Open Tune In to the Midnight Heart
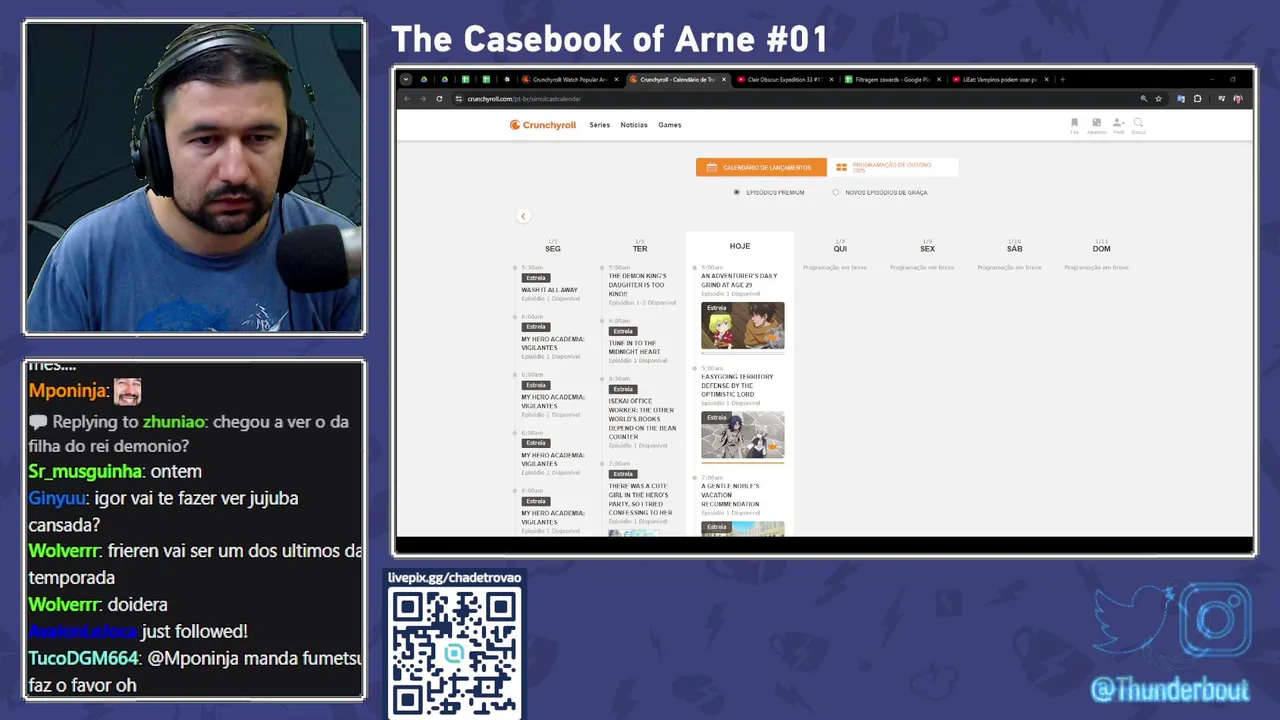Image resolution: width=1280 pixels, height=720 pixels. (x=635, y=347)
